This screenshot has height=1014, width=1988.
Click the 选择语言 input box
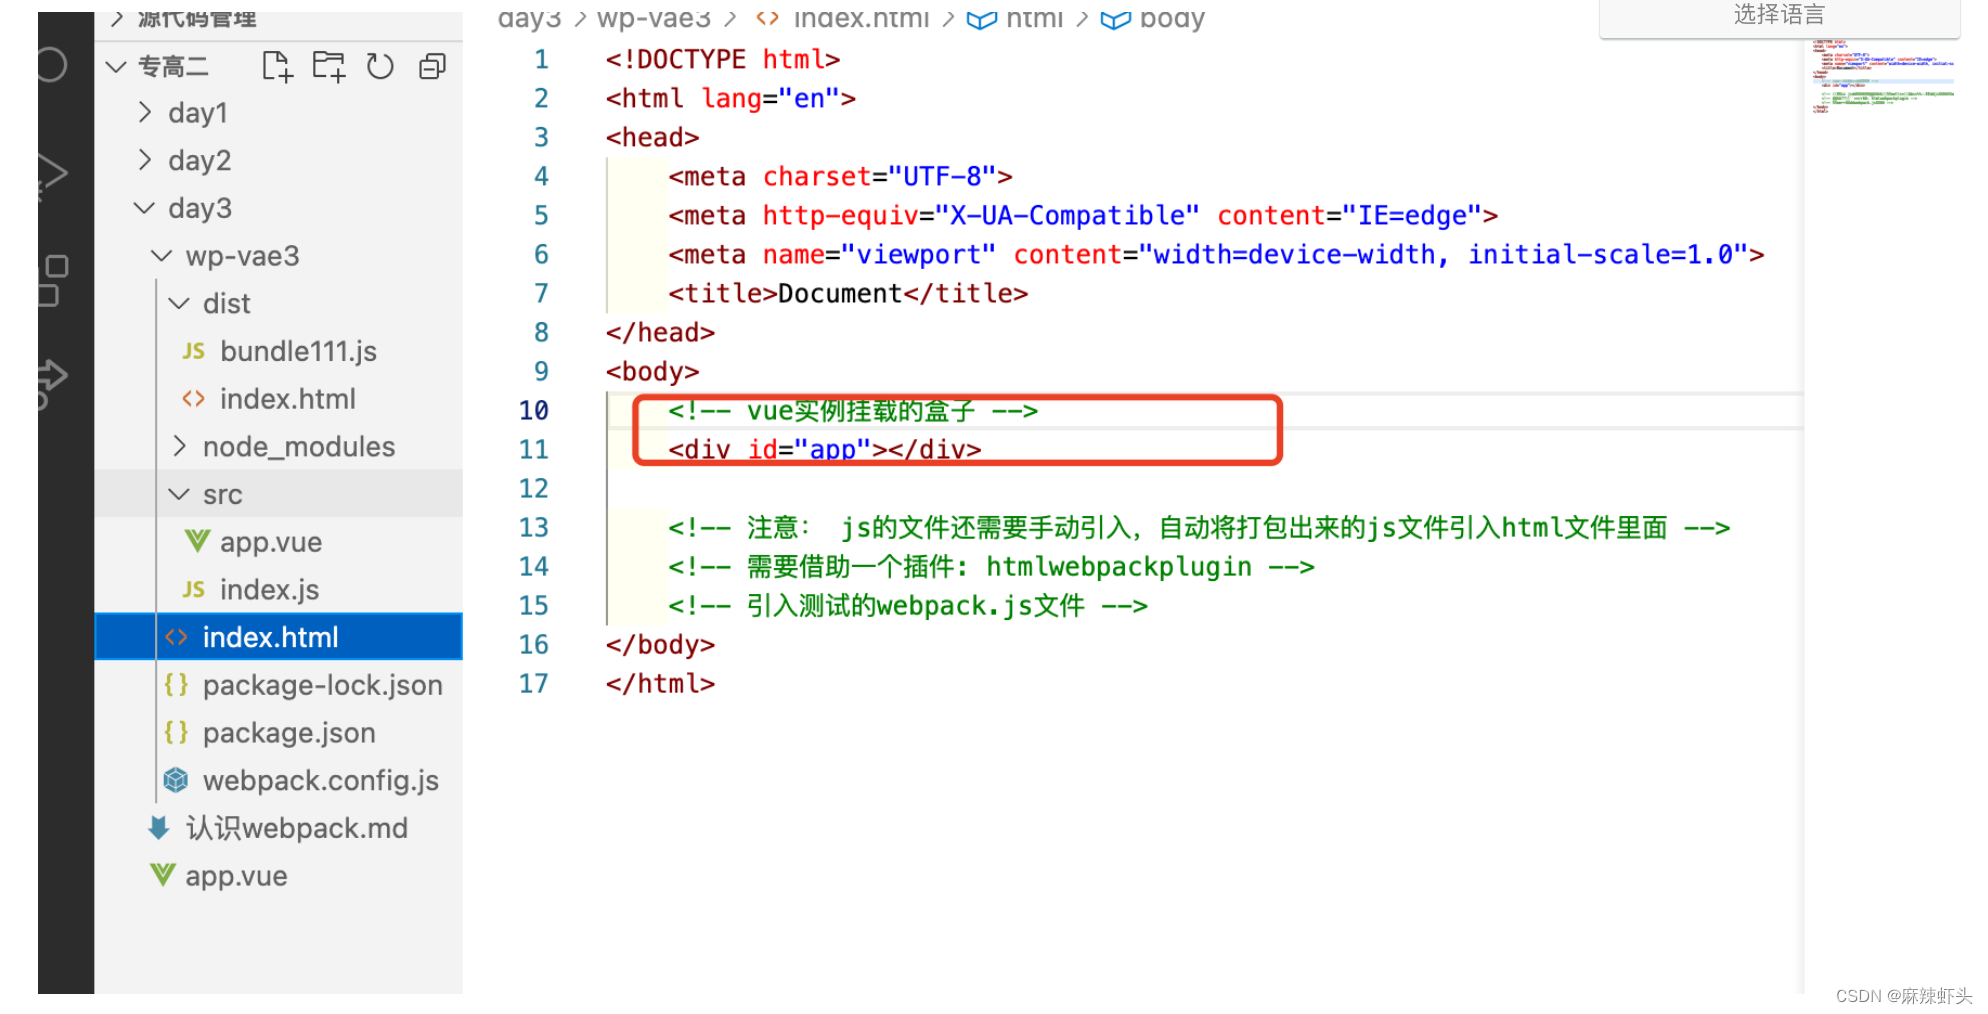(1779, 17)
